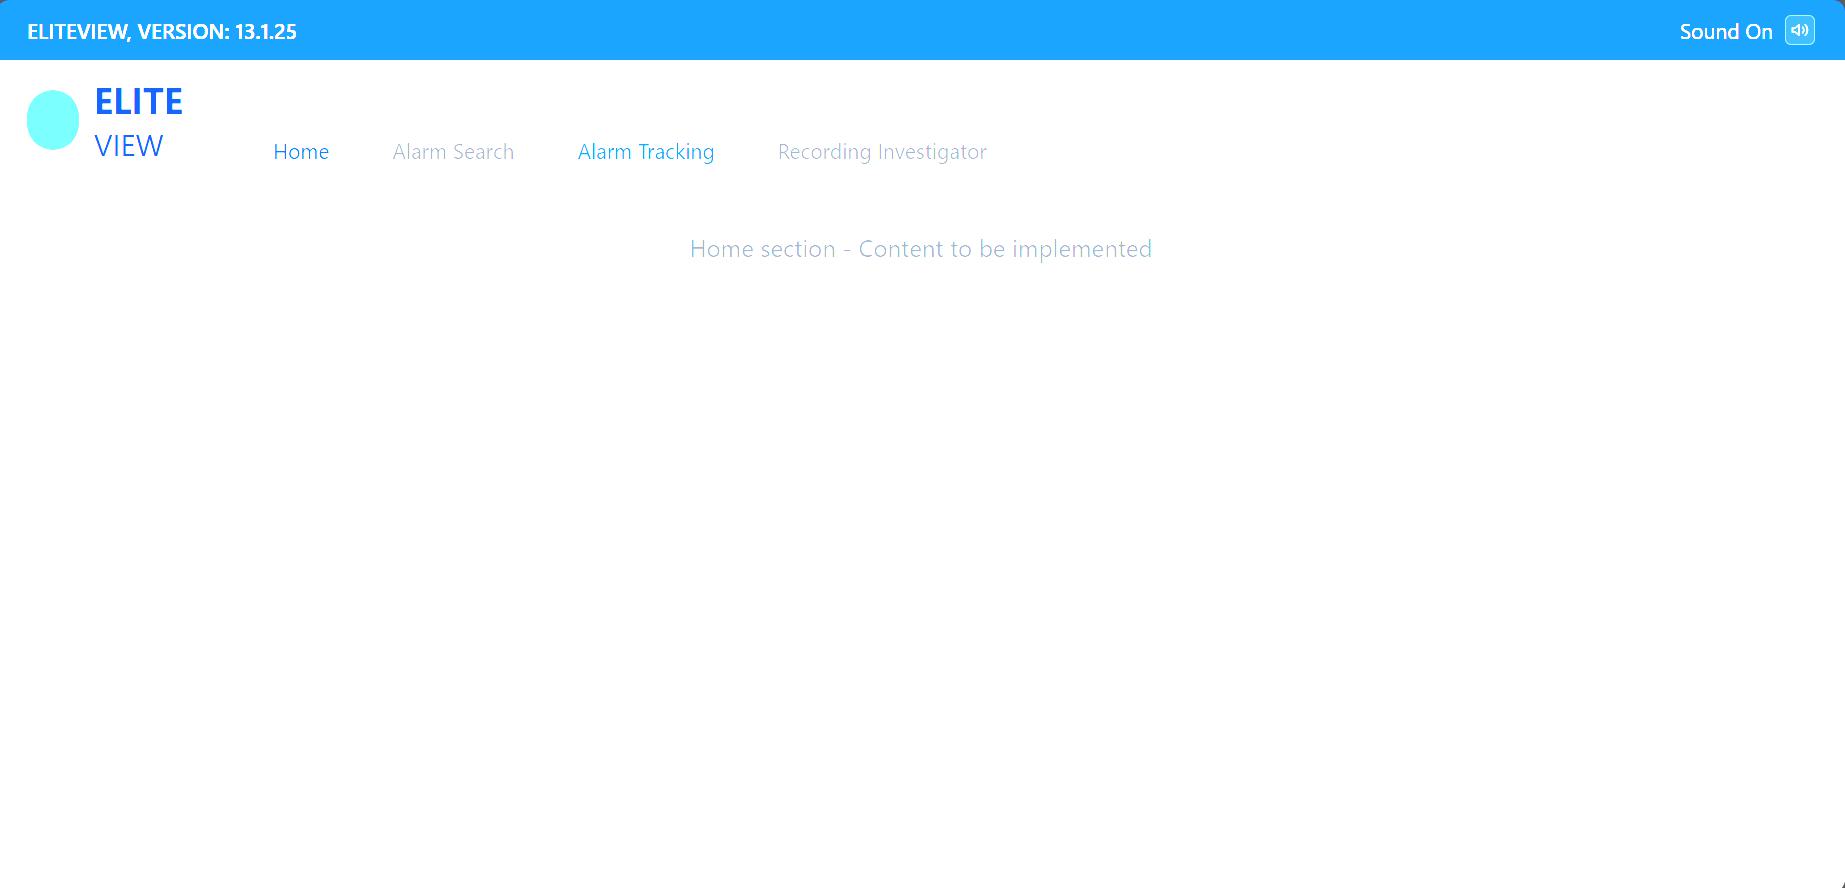Click the word VERSION: in header bar
The image size is (1845, 888).
tap(183, 32)
